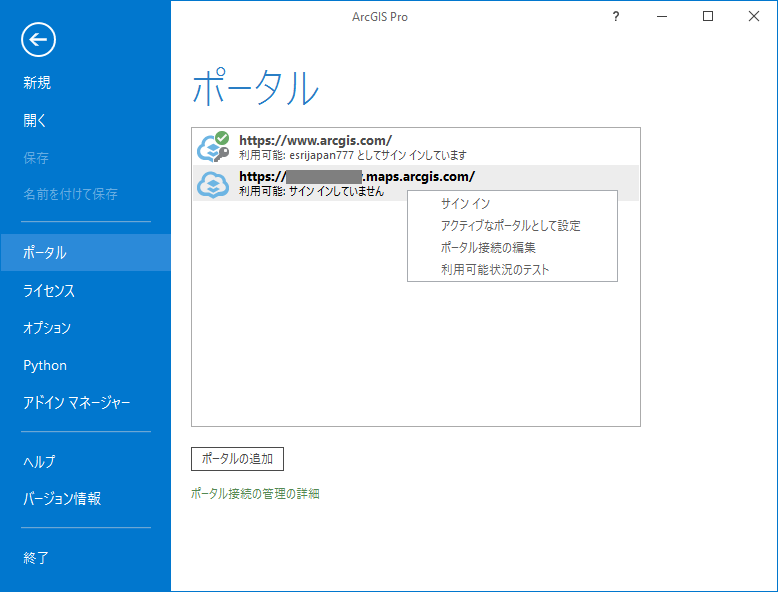This screenshot has width=778, height=592.
Task: Click the esrijapan777 sign-in status text
Action: pyautogui.click(x=353, y=155)
